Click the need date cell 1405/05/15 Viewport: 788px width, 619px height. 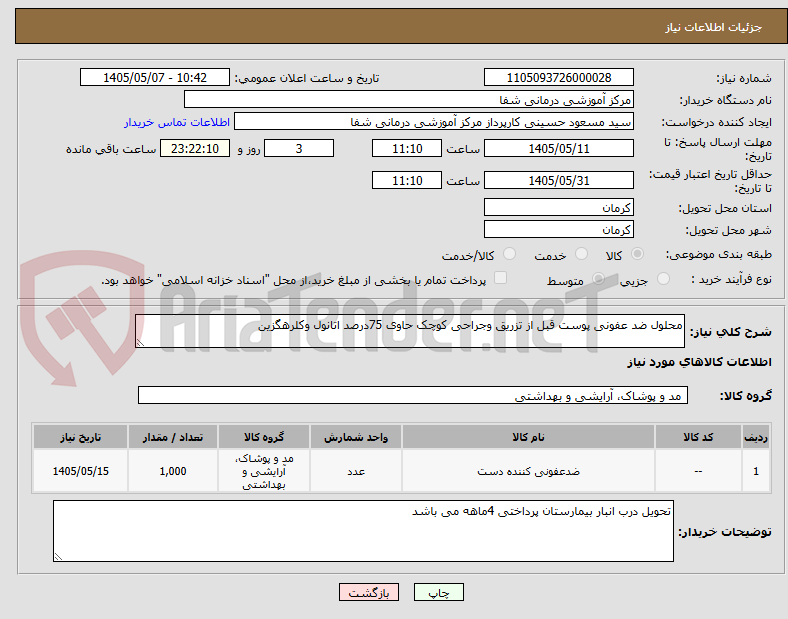80,471
